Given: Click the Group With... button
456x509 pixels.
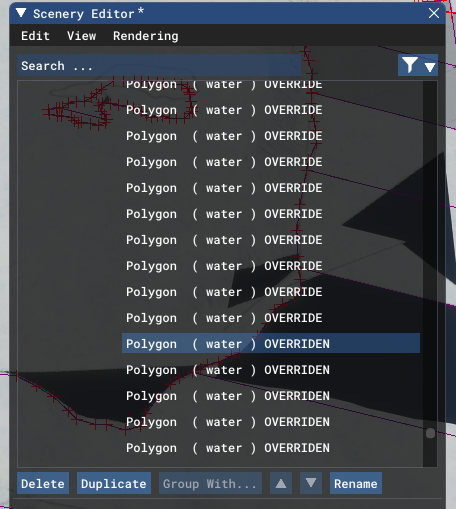Looking at the screenshot, I should tap(210, 483).
